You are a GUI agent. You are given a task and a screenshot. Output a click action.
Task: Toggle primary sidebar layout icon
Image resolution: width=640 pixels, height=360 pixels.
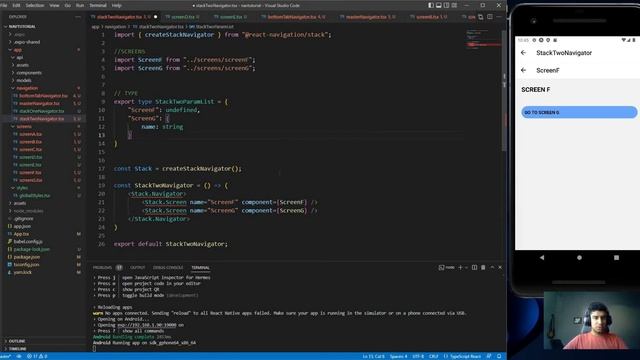tap(431, 5)
